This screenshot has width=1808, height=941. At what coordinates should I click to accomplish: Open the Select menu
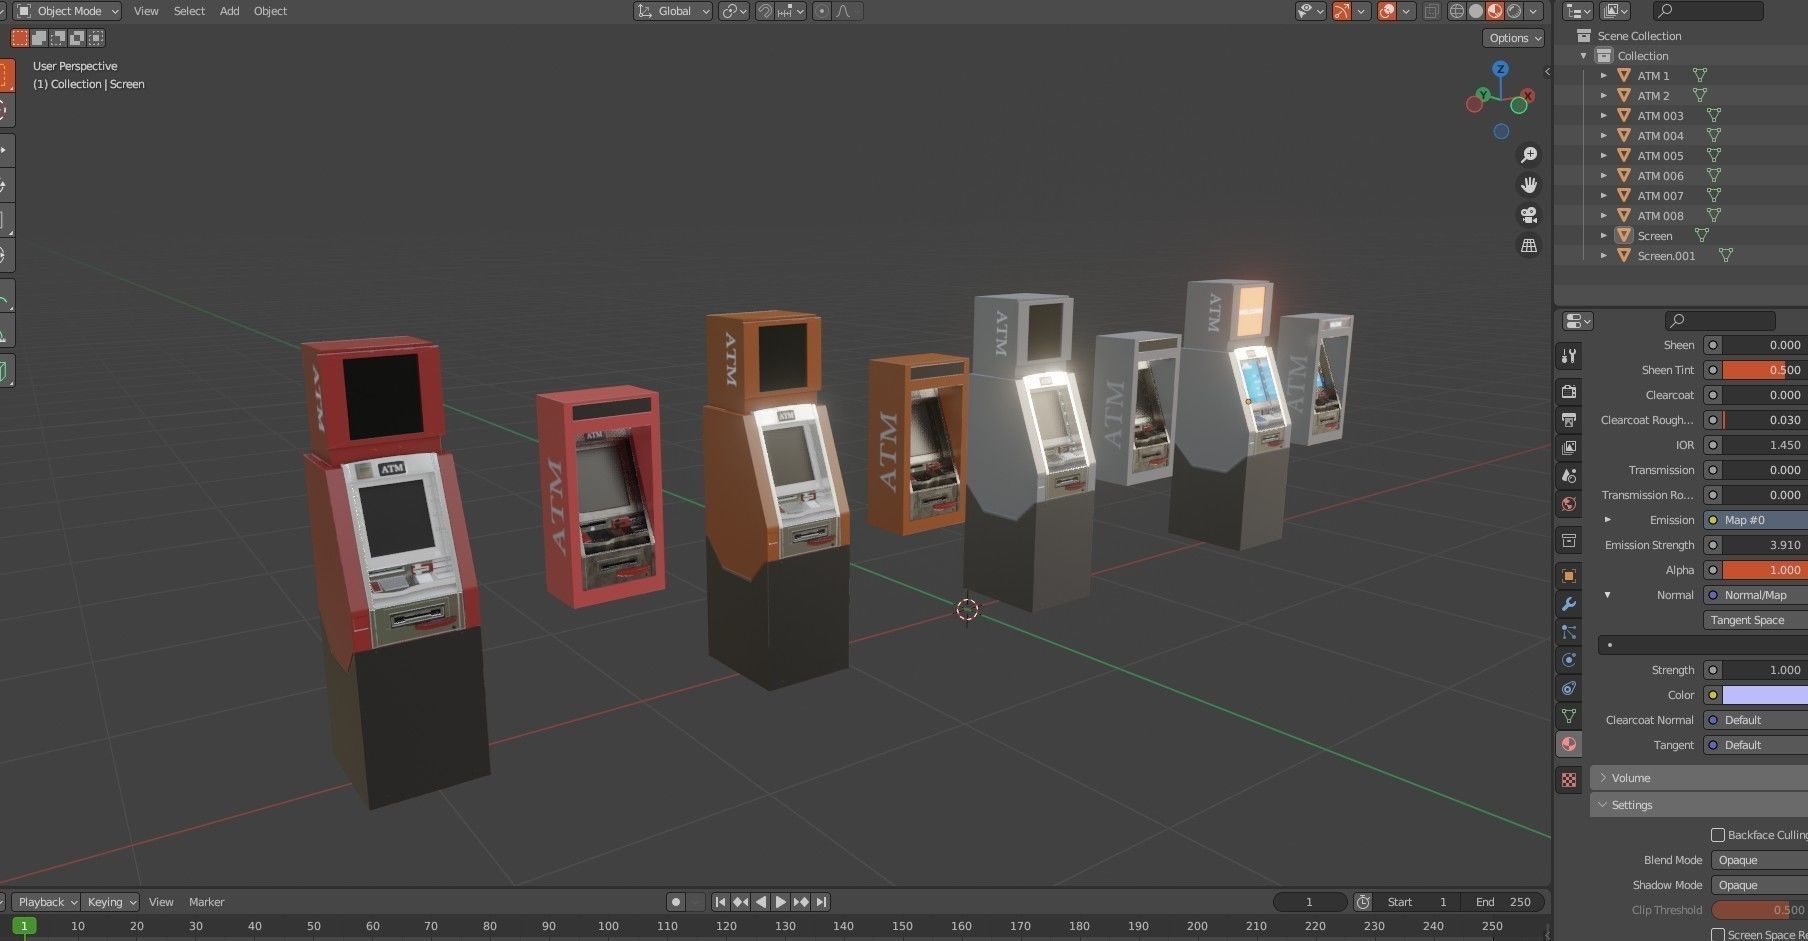189,11
